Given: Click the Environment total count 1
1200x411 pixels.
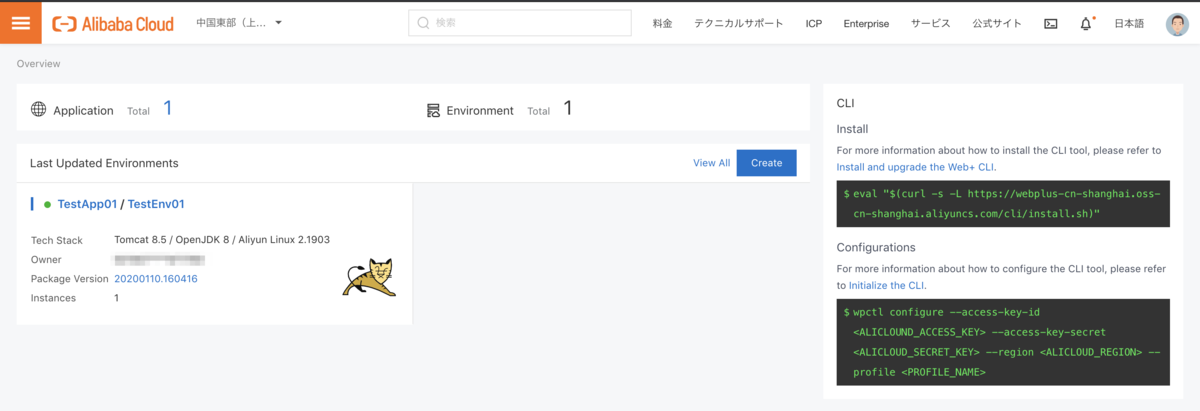Looking at the screenshot, I should click(x=568, y=108).
